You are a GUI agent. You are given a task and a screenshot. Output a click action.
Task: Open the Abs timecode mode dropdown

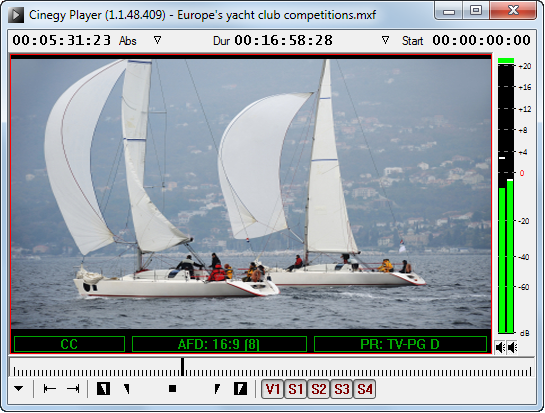tap(157, 40)
